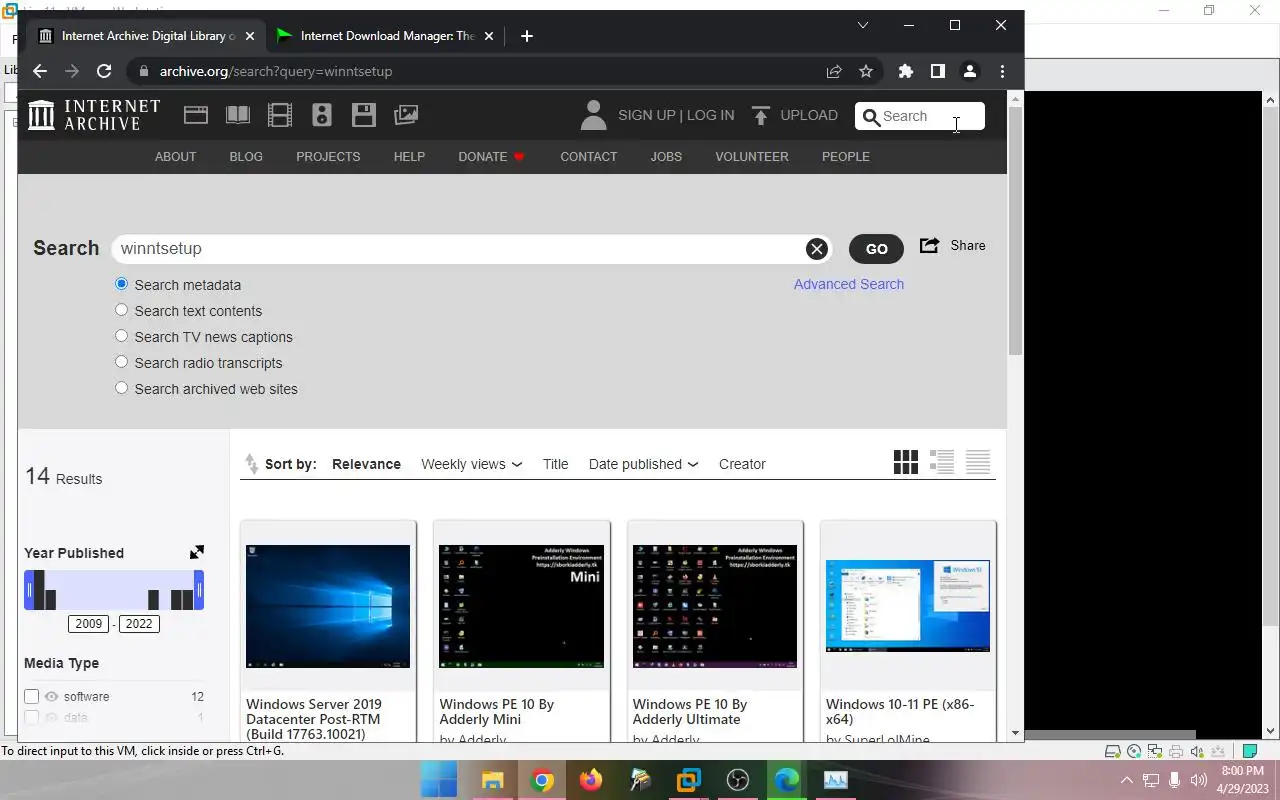The width and height of the screenshot is (1280, 800).
Task: Open Chrome extensions puzzle icon
Action: tap(906, 71)
